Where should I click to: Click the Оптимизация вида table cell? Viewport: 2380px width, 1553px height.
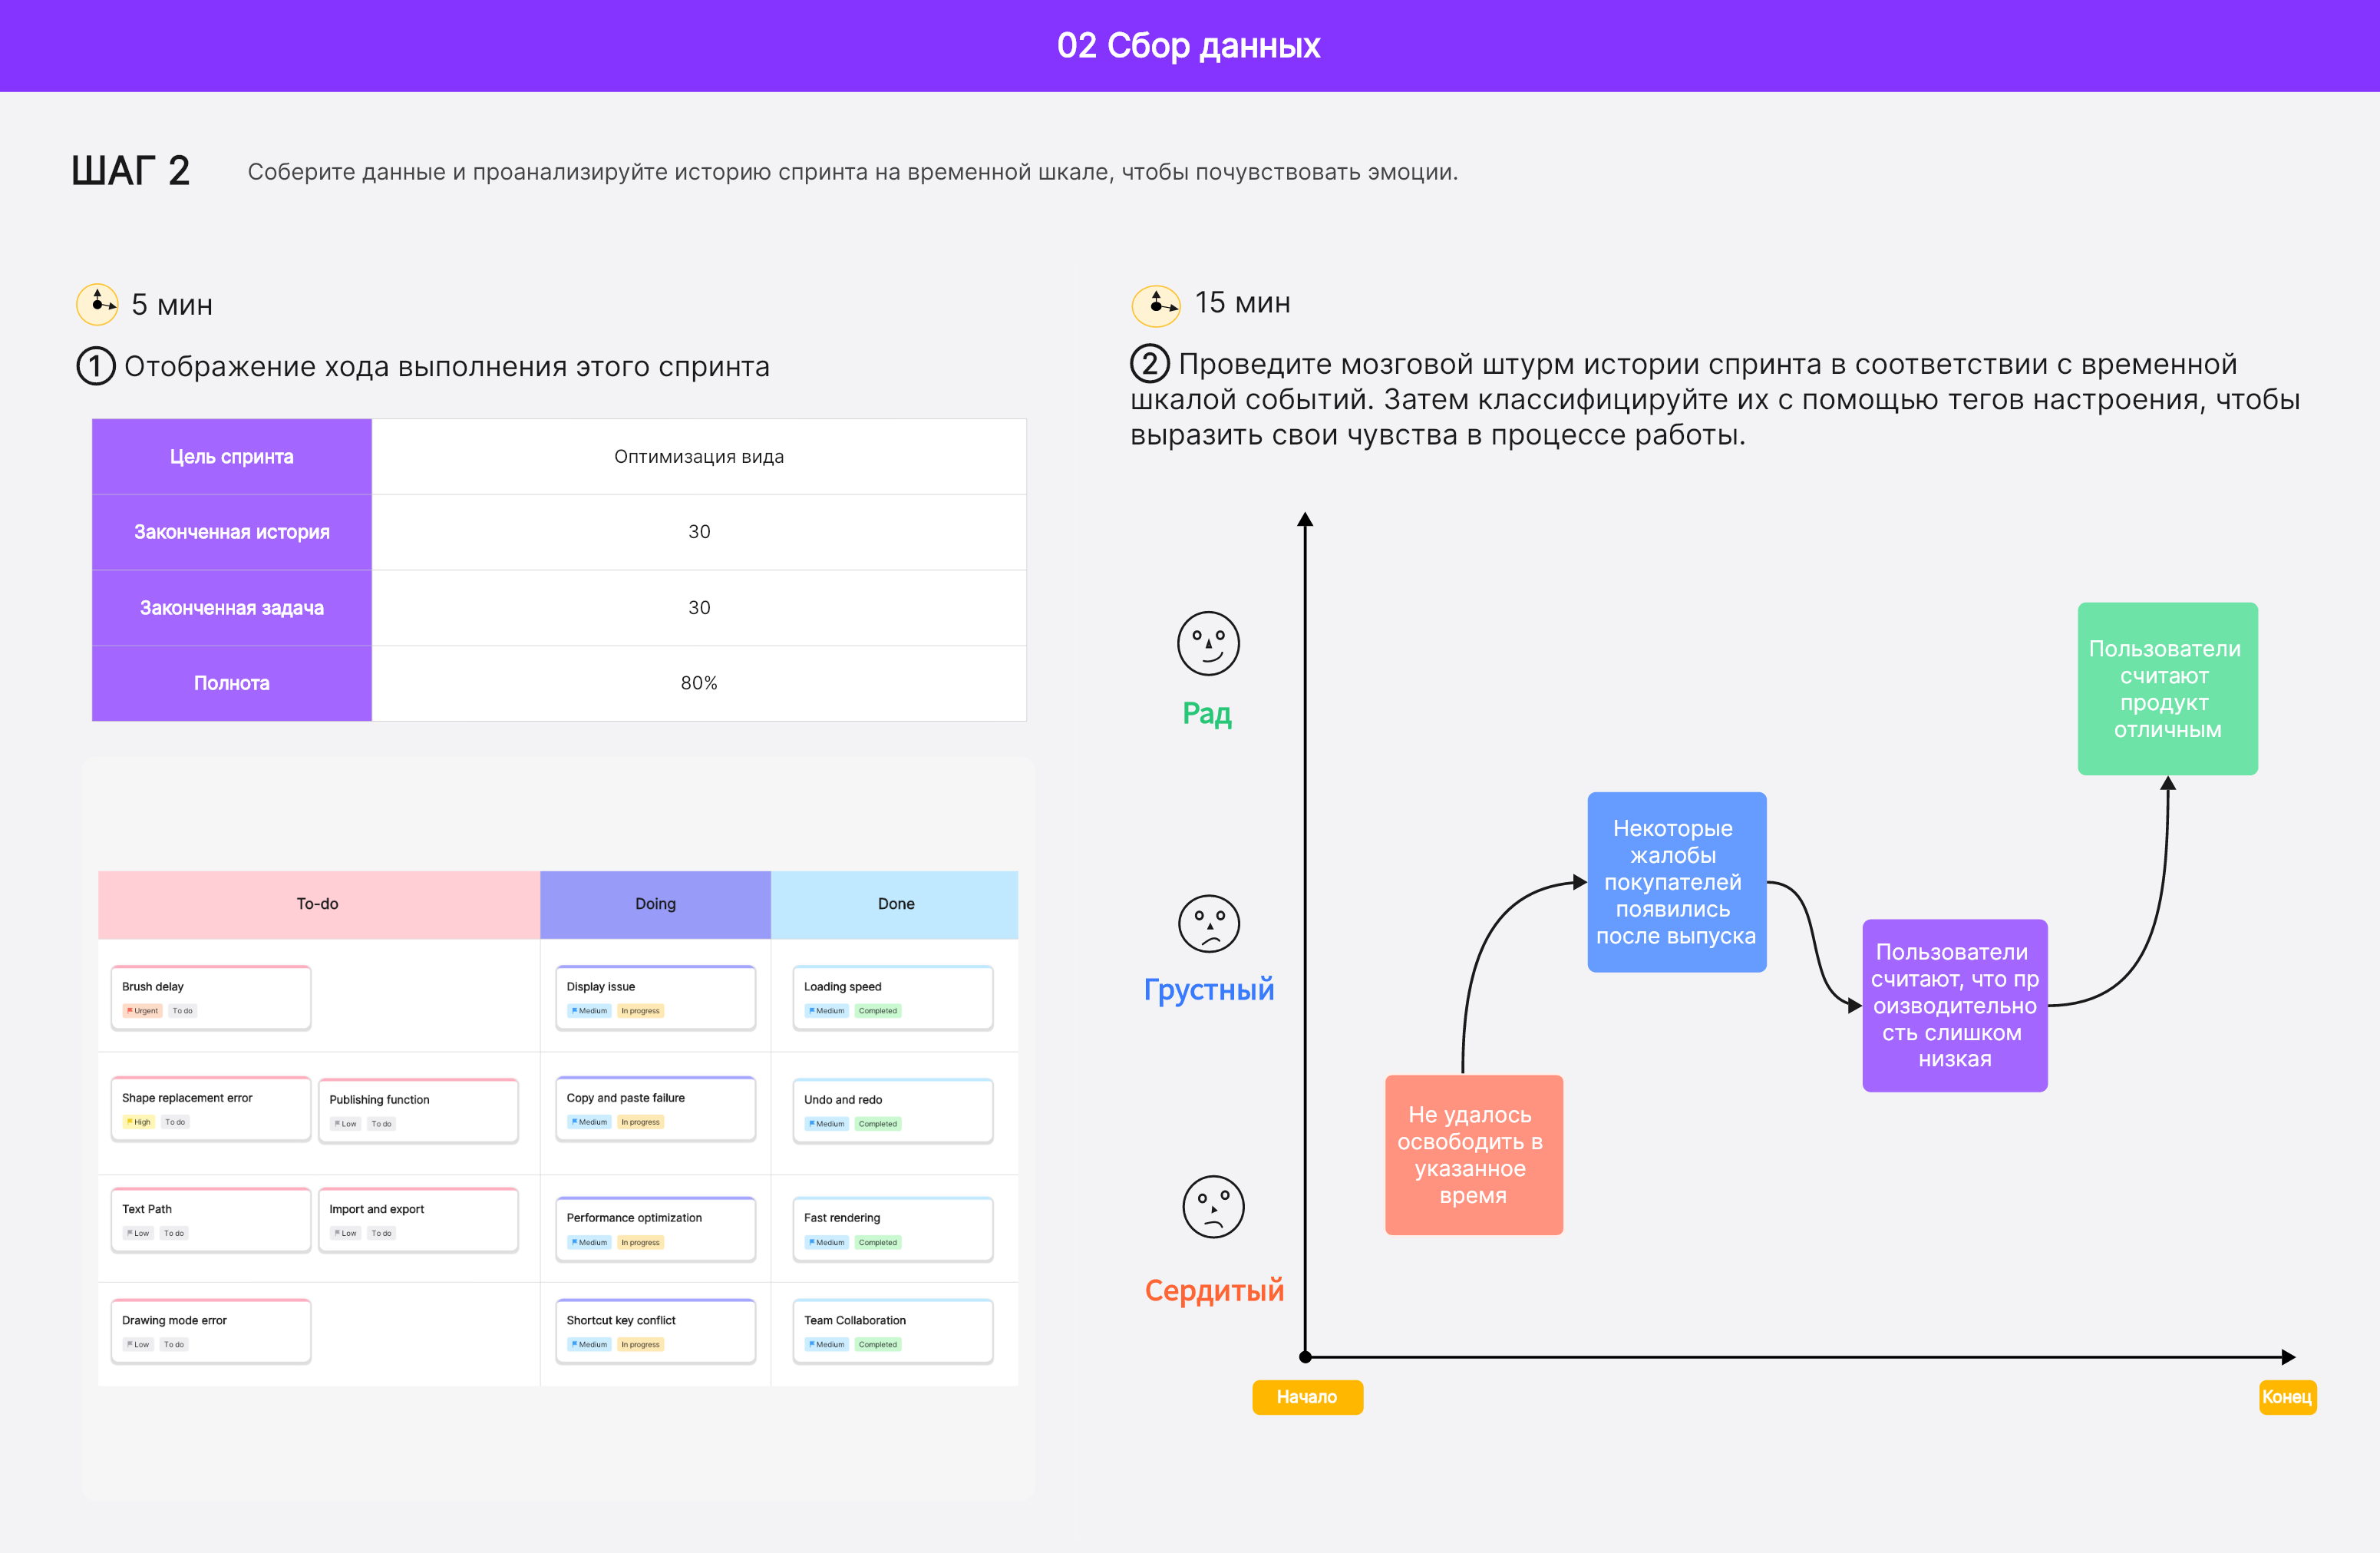(x=699, y=457)
